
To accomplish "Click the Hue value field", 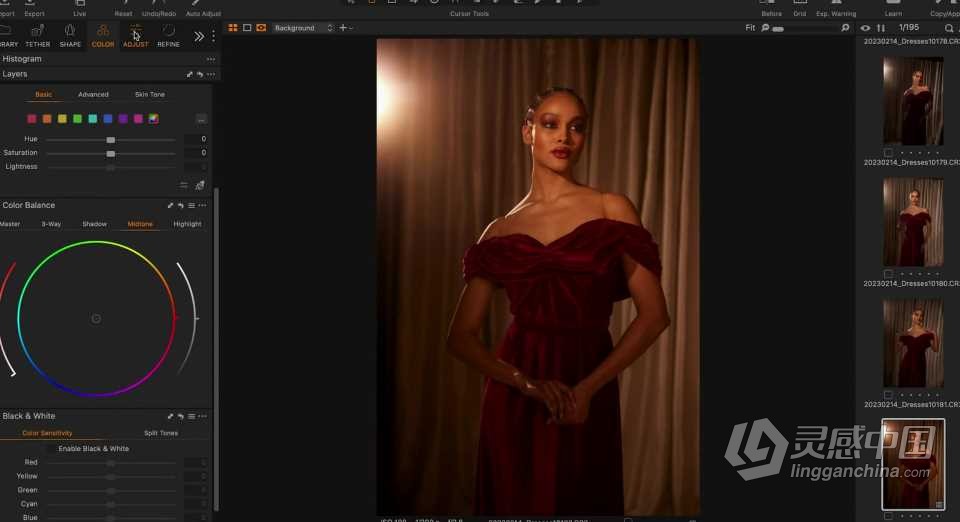I will click(196, 139).
